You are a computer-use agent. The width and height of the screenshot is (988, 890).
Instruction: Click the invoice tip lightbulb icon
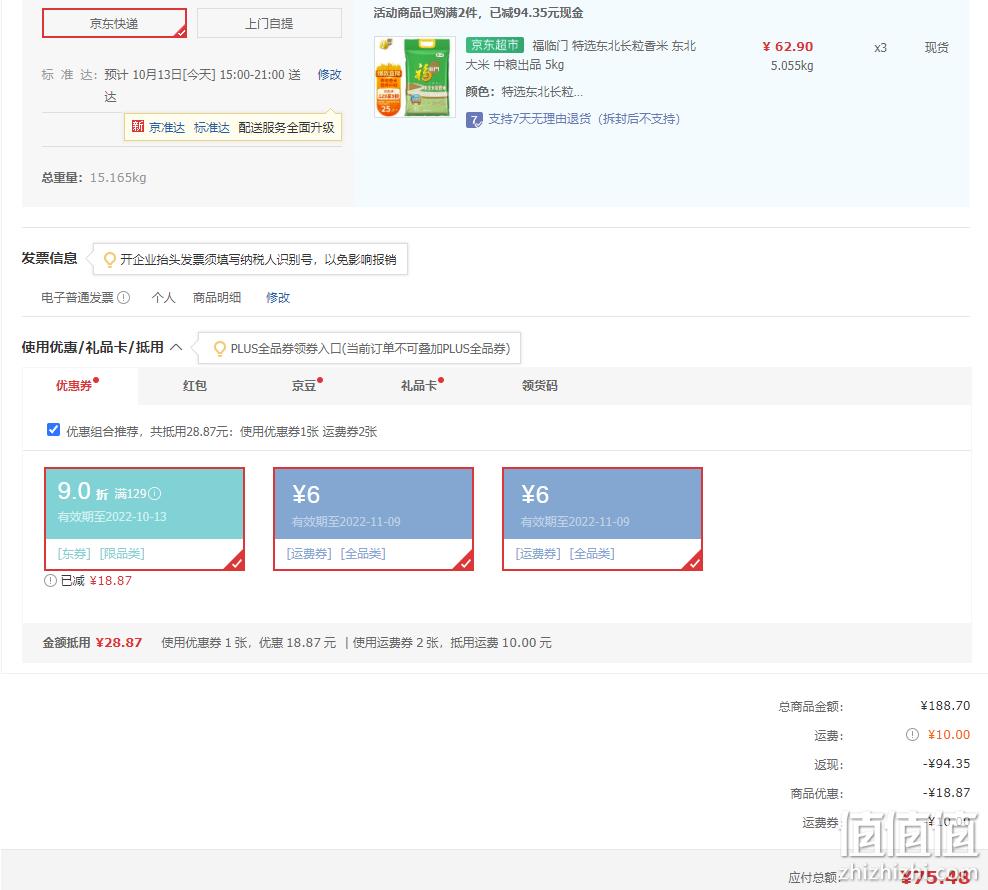(x=110, y=259)
